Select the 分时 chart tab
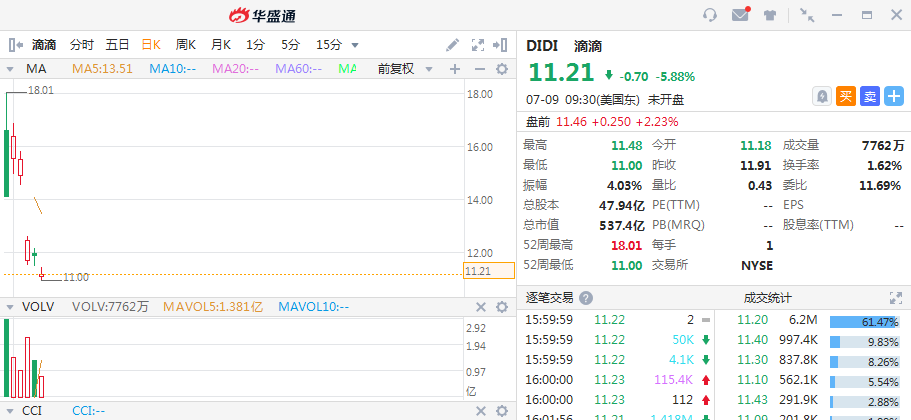 click(x=82, y=45)
